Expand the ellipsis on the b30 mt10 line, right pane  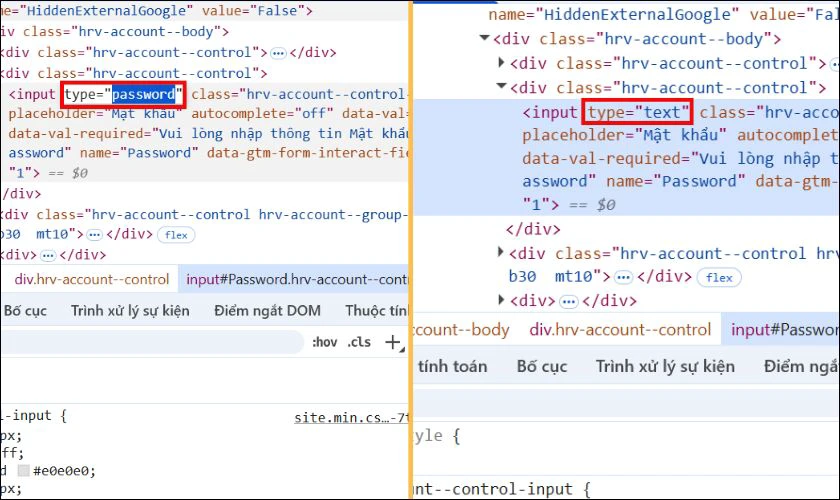(x=622, y=278)
